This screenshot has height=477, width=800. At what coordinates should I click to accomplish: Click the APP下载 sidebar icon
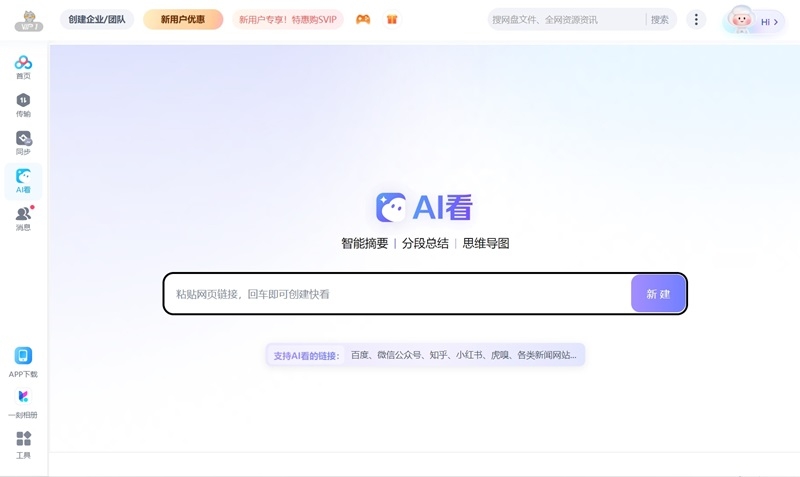point(23,362)
